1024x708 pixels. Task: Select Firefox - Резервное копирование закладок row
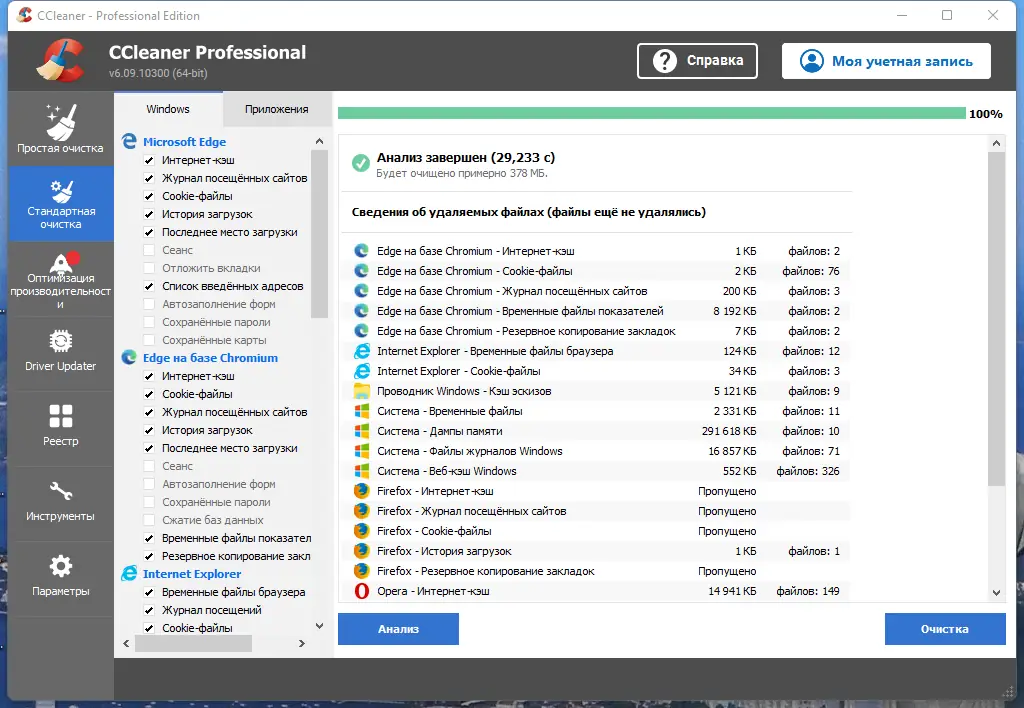[596, 571]
